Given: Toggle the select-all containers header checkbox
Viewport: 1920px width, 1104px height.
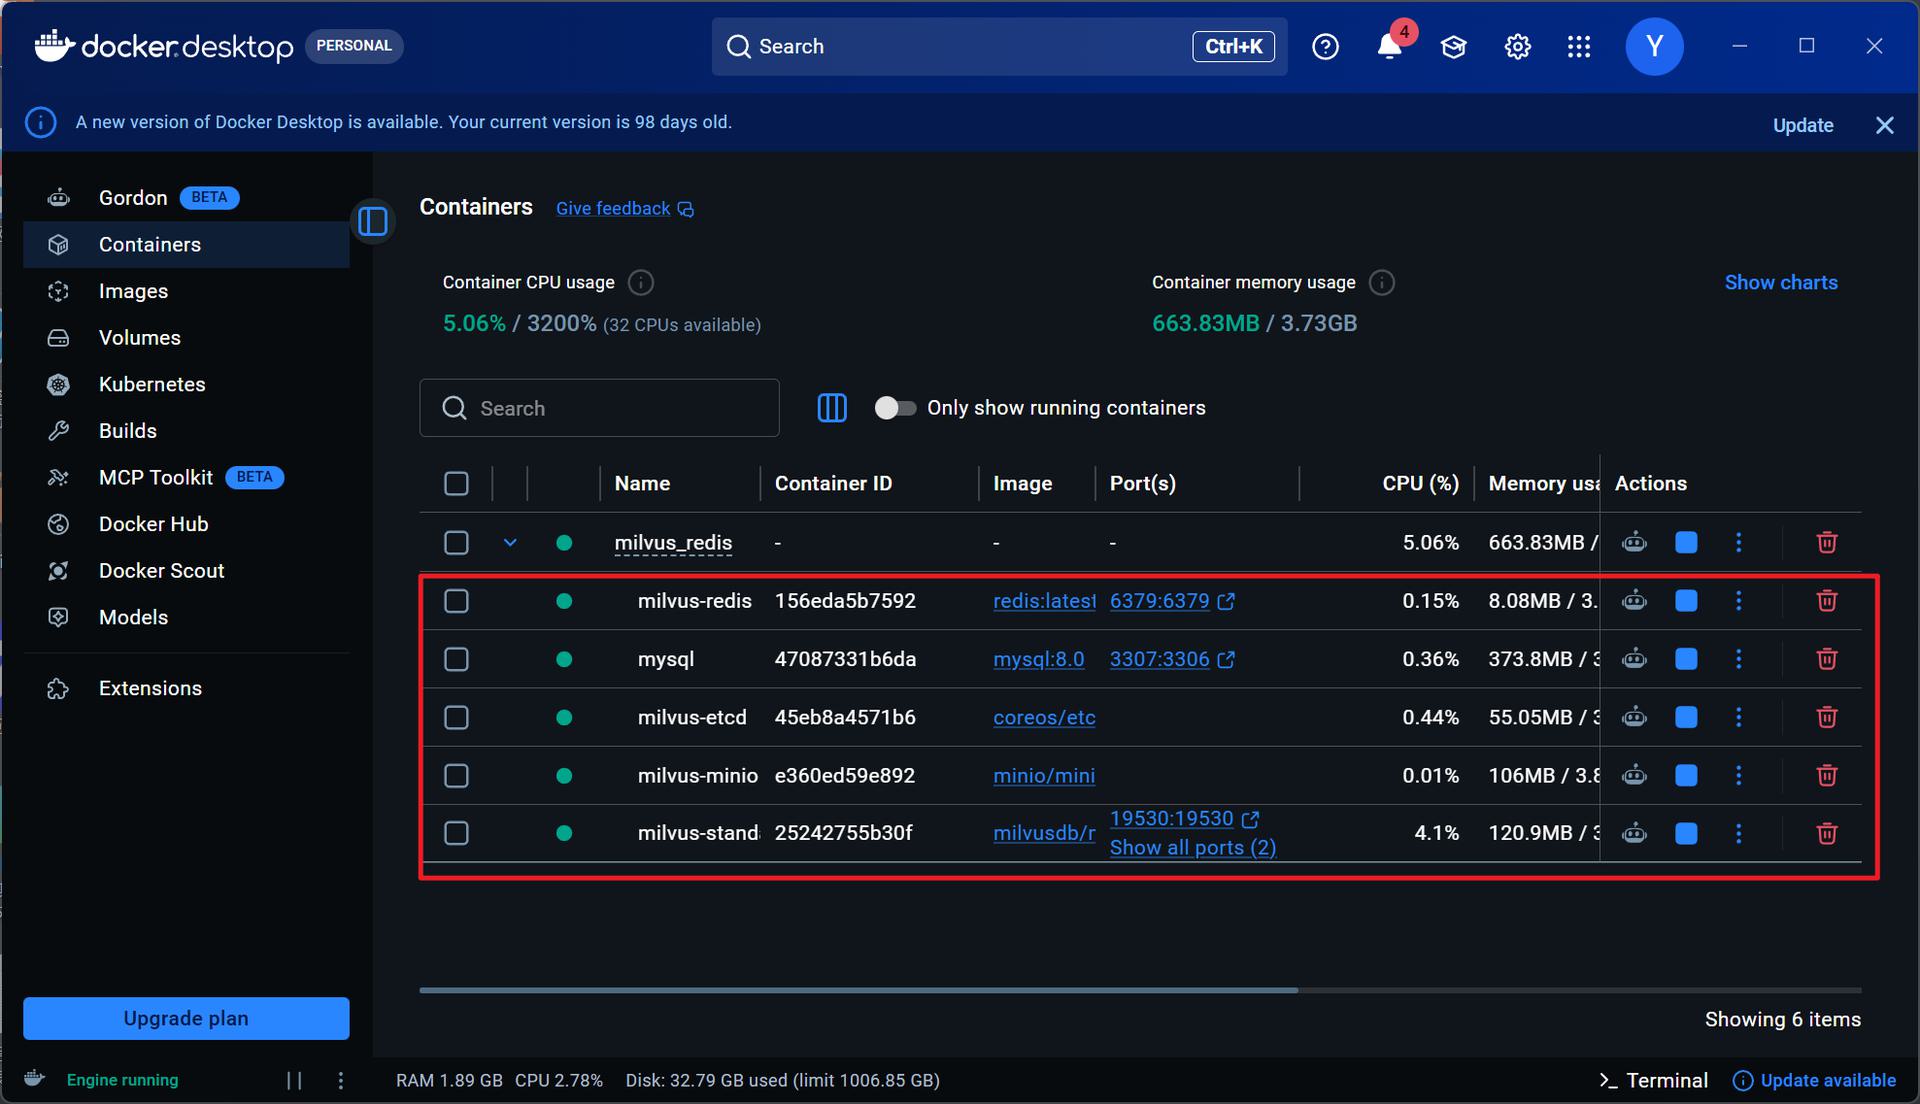Looking at the screenshot, I should [x=456, y=484].
